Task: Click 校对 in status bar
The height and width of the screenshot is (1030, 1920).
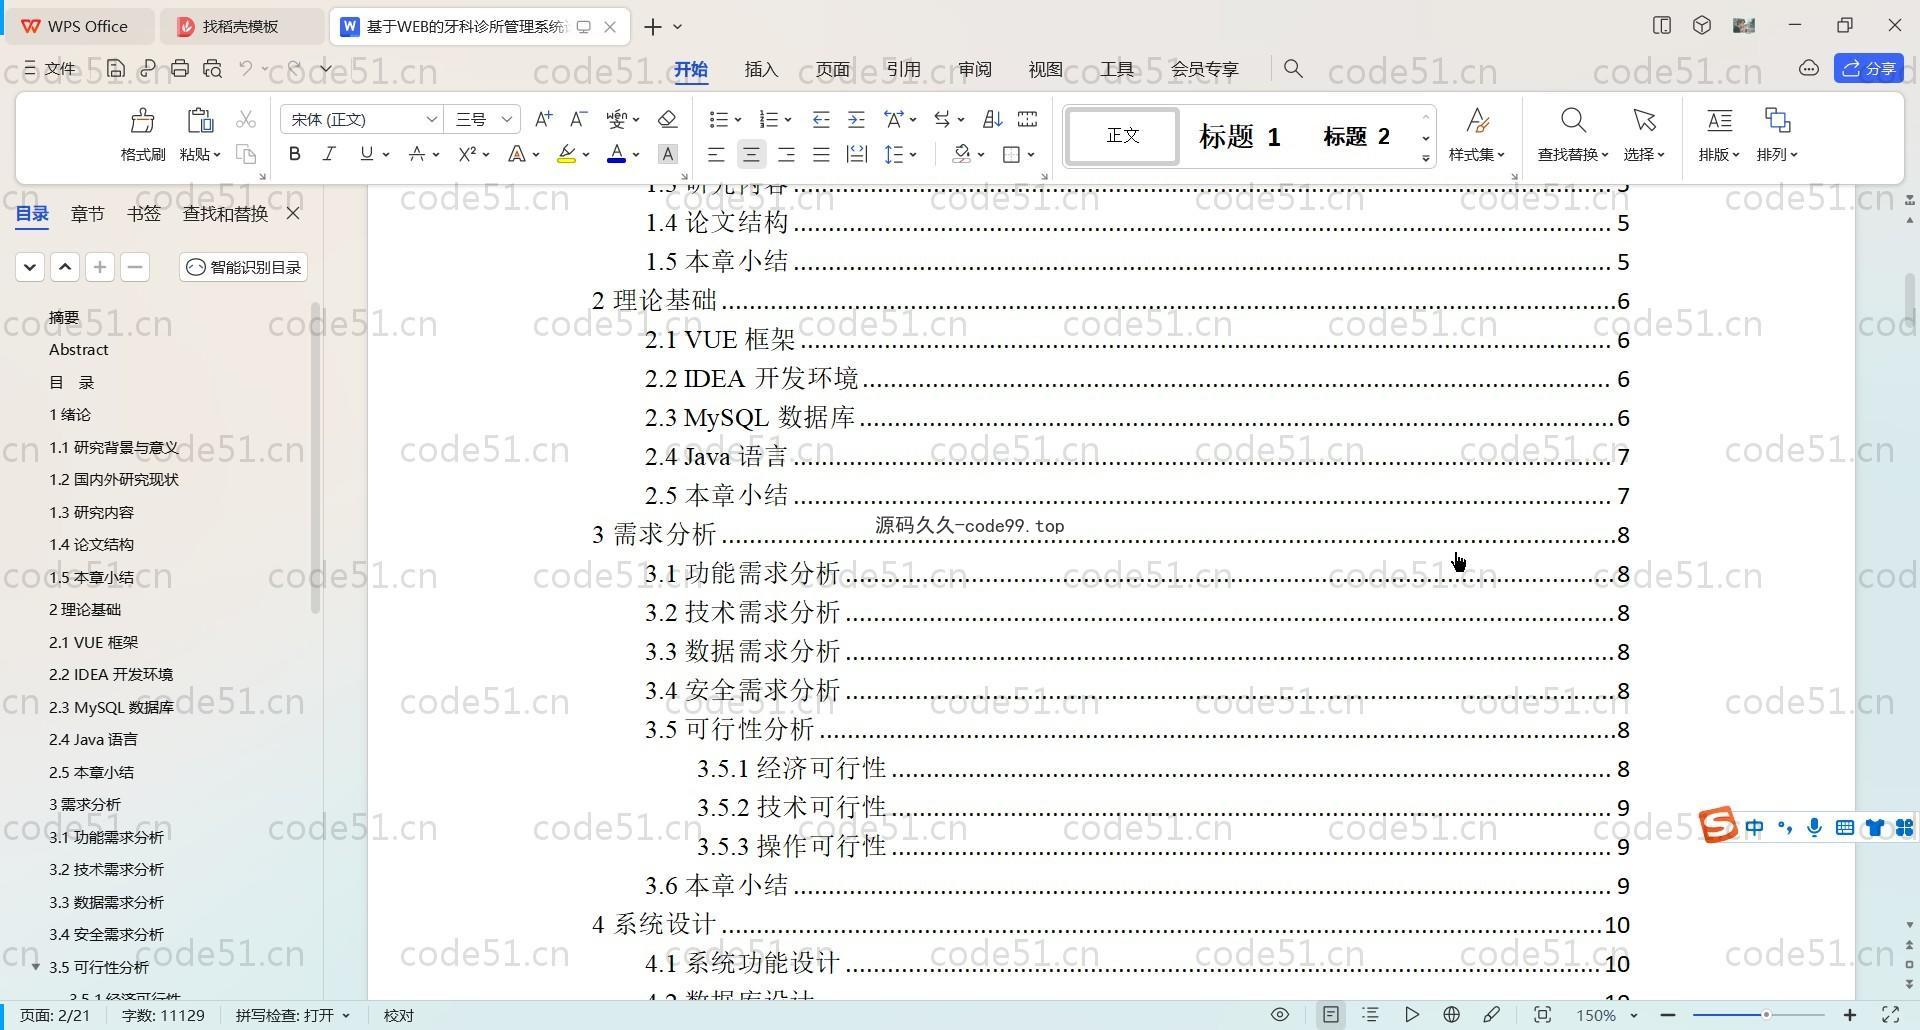Action: click(399, 1015)
